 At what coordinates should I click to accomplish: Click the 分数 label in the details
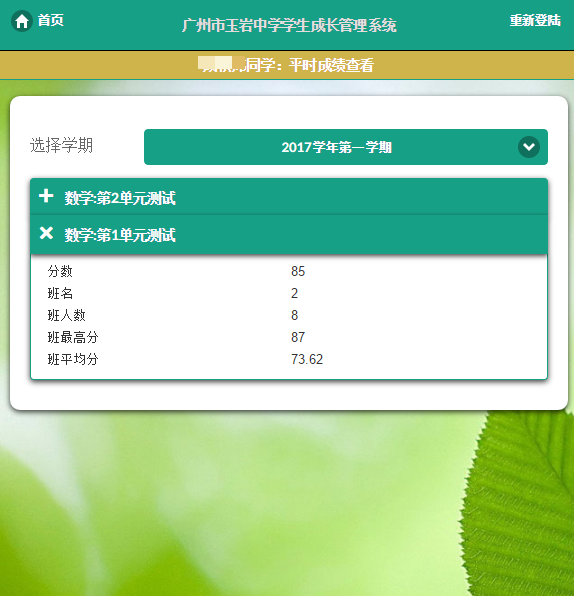tap(60, 271)
